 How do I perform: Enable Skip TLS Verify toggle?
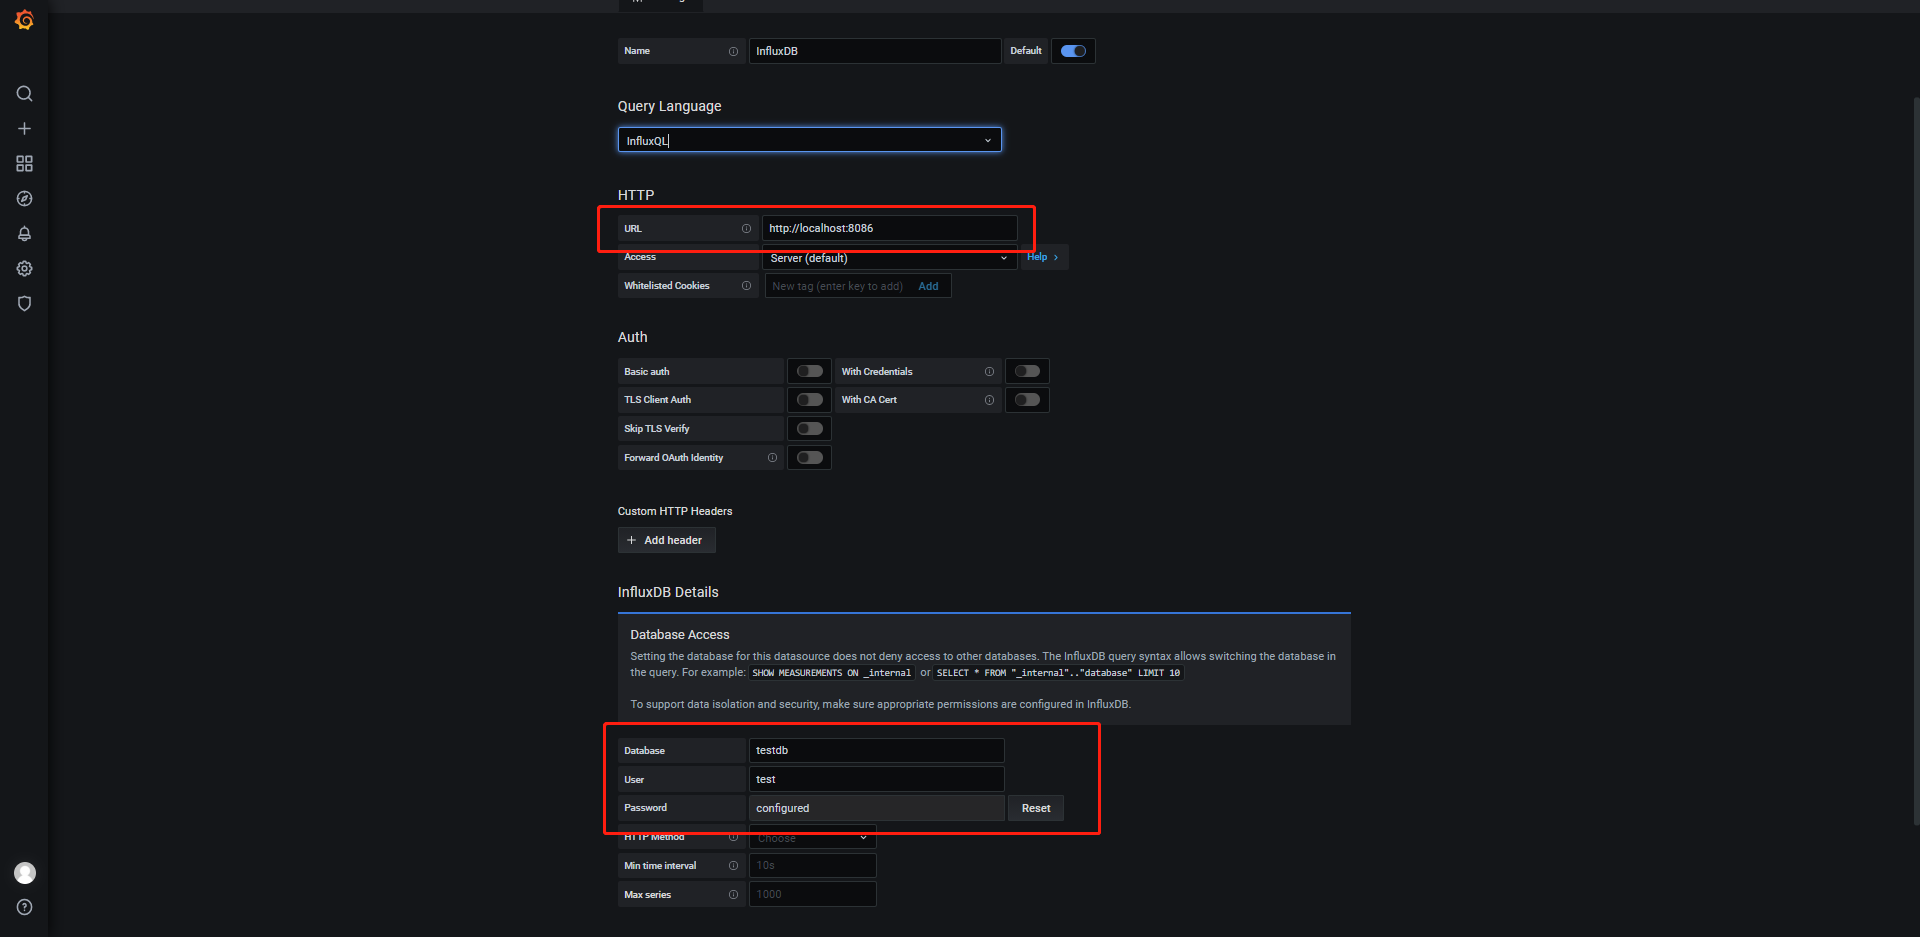point(810,429)
